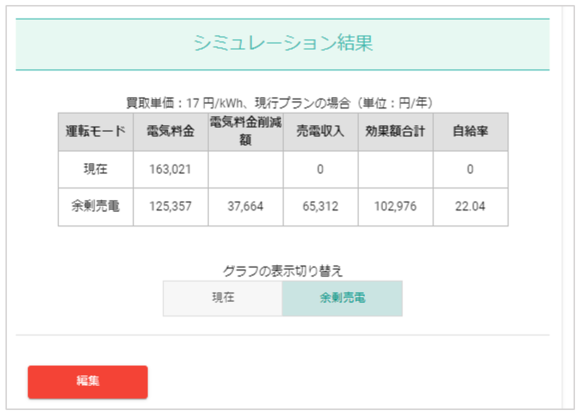Switch graph display to 現在
The height and width of the screenshot is (415, 581).
pos(223,298)
